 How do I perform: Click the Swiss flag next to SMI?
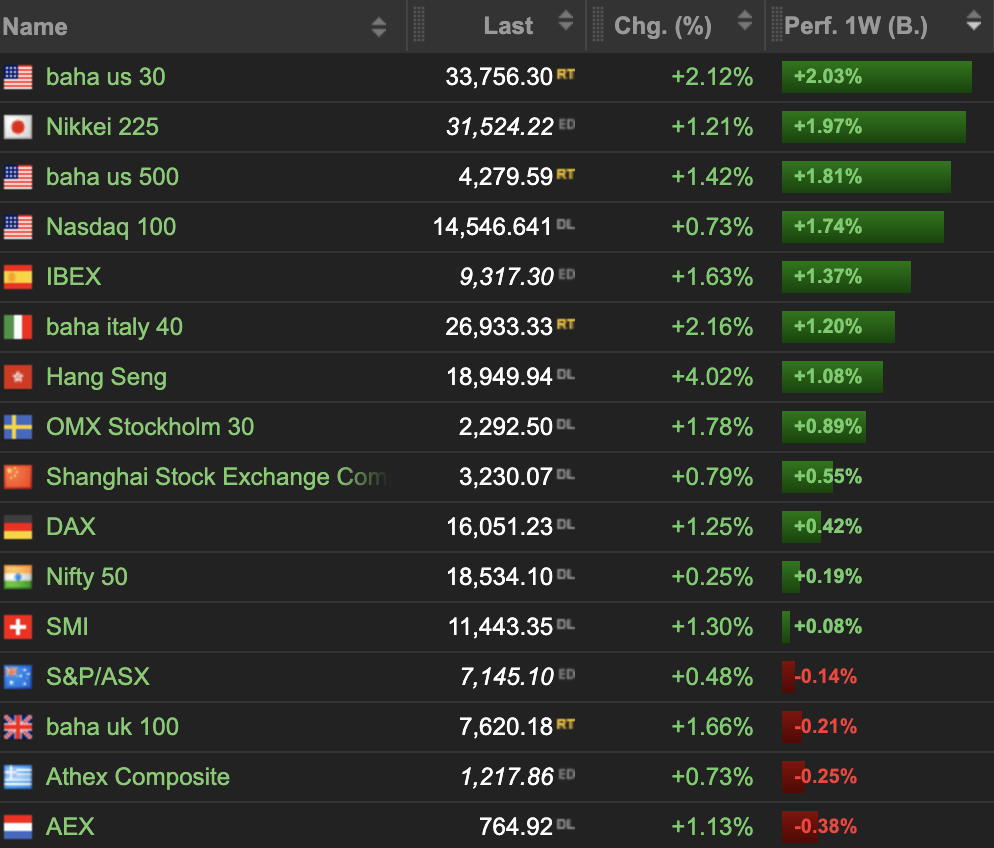18,627
